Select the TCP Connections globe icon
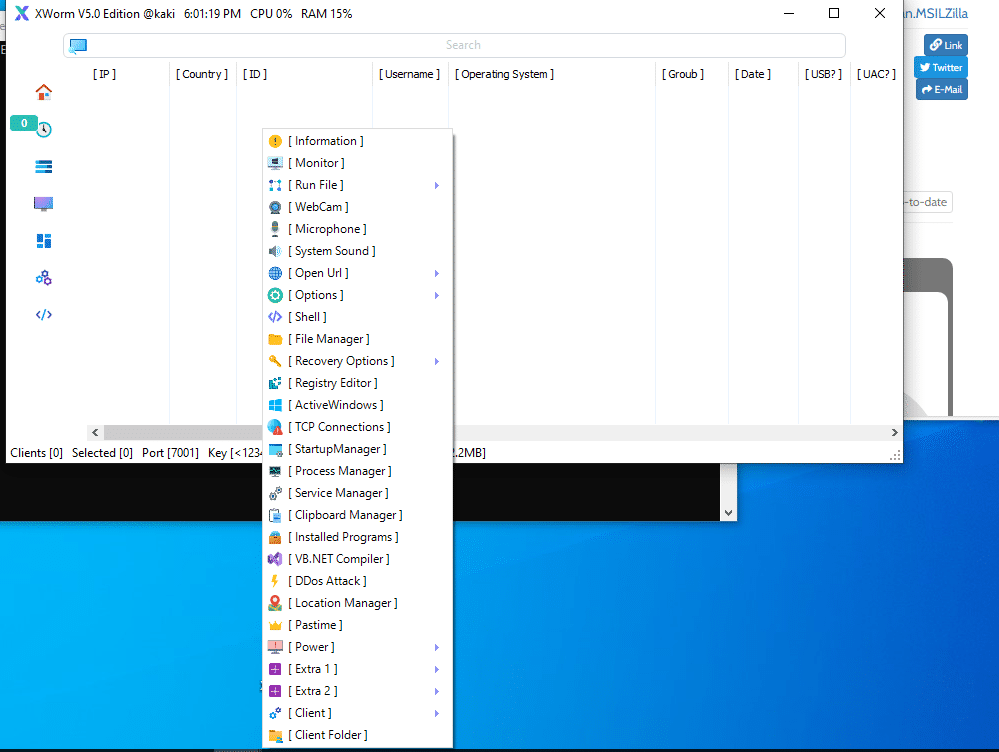This screenshot has height=752, width=999. coord(275,427)
